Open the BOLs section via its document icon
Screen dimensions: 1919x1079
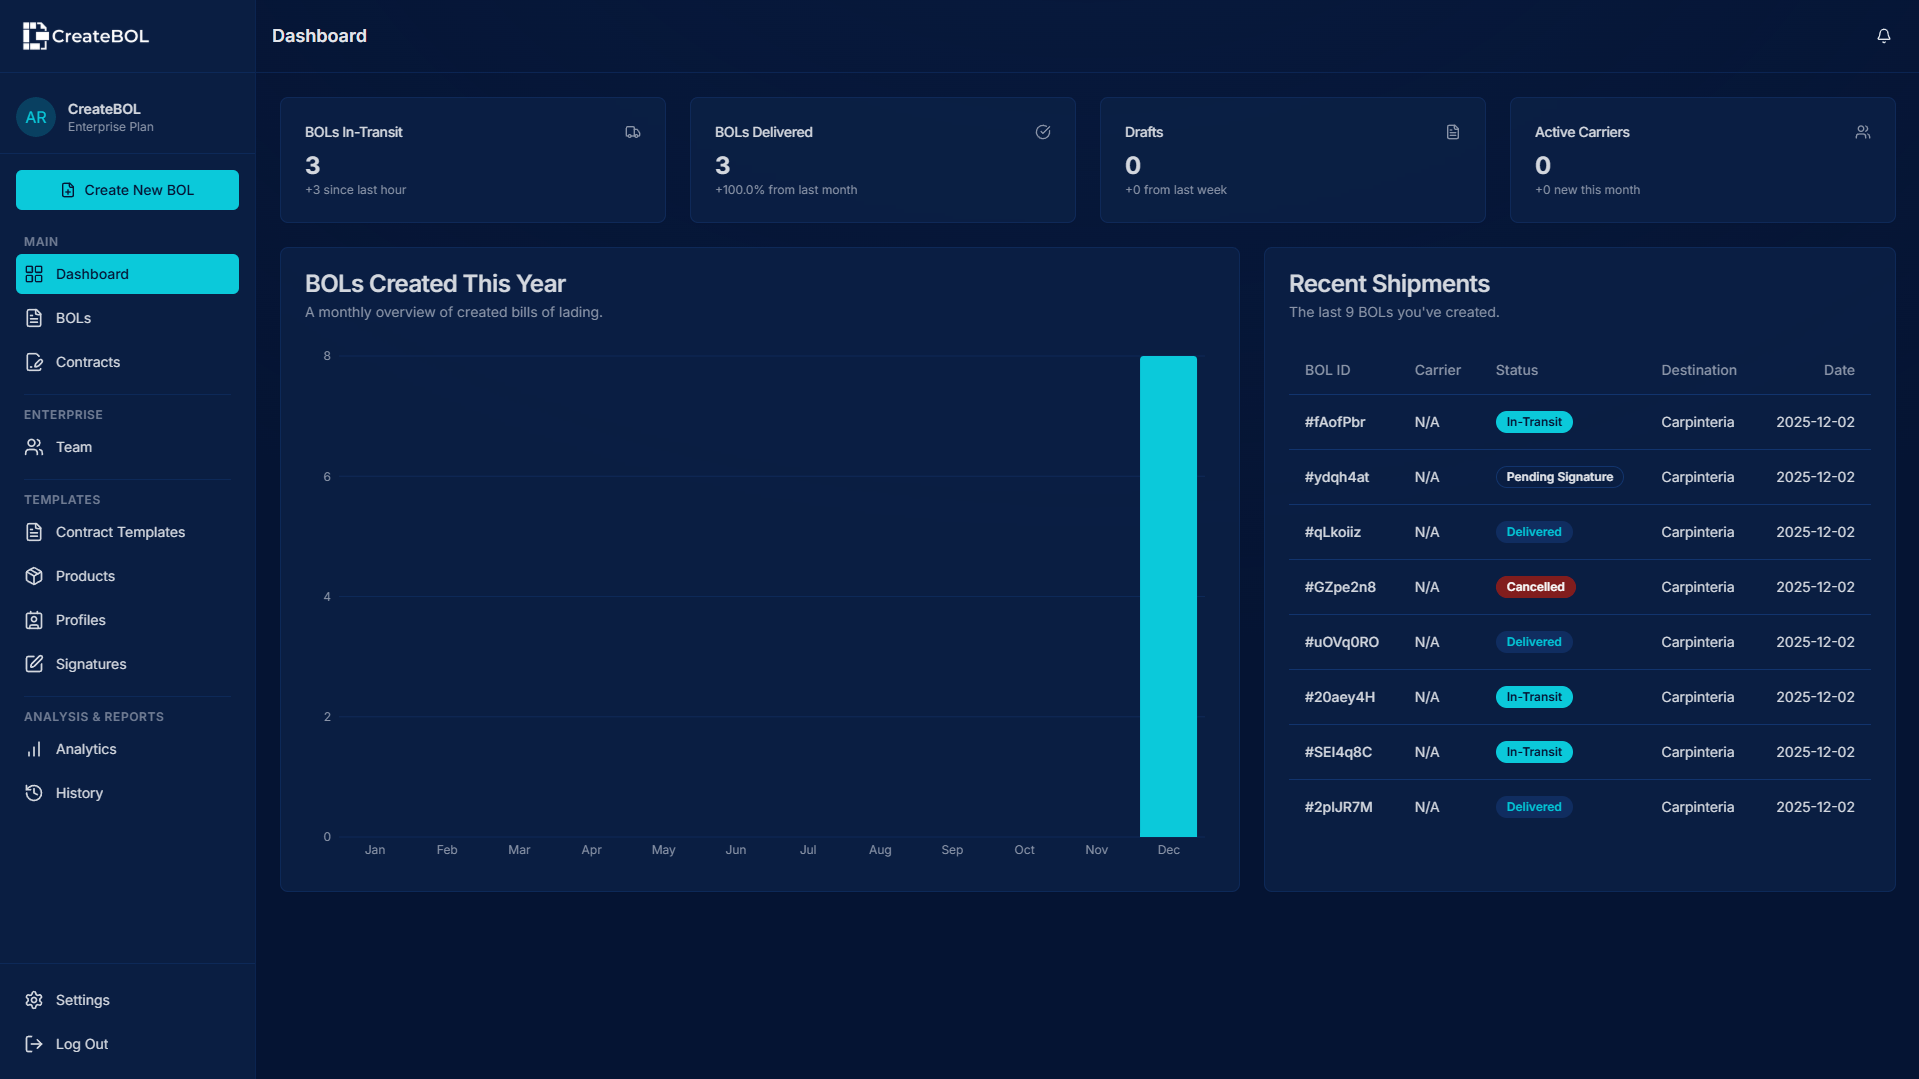(x=34, y=317)
